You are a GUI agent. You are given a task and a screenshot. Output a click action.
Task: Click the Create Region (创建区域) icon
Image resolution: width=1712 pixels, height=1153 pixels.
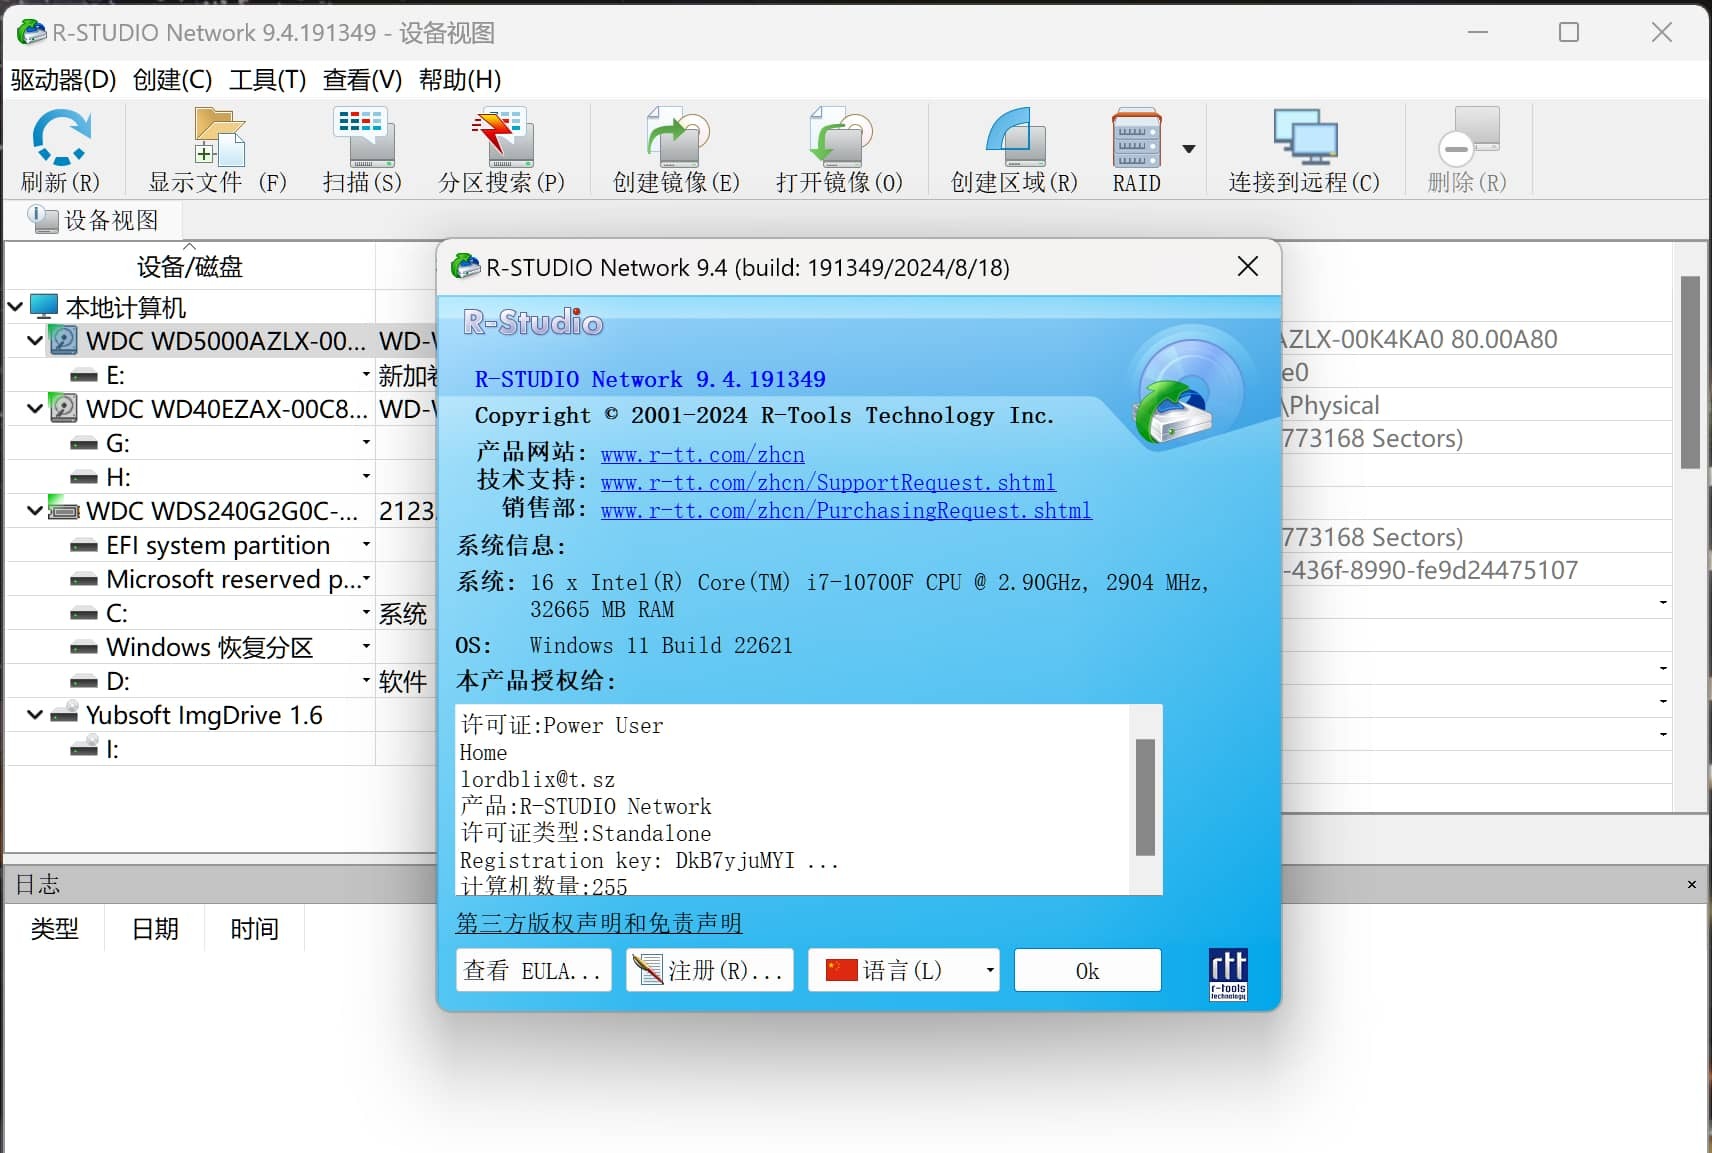pyautogui.click(x=1014, y=138)
